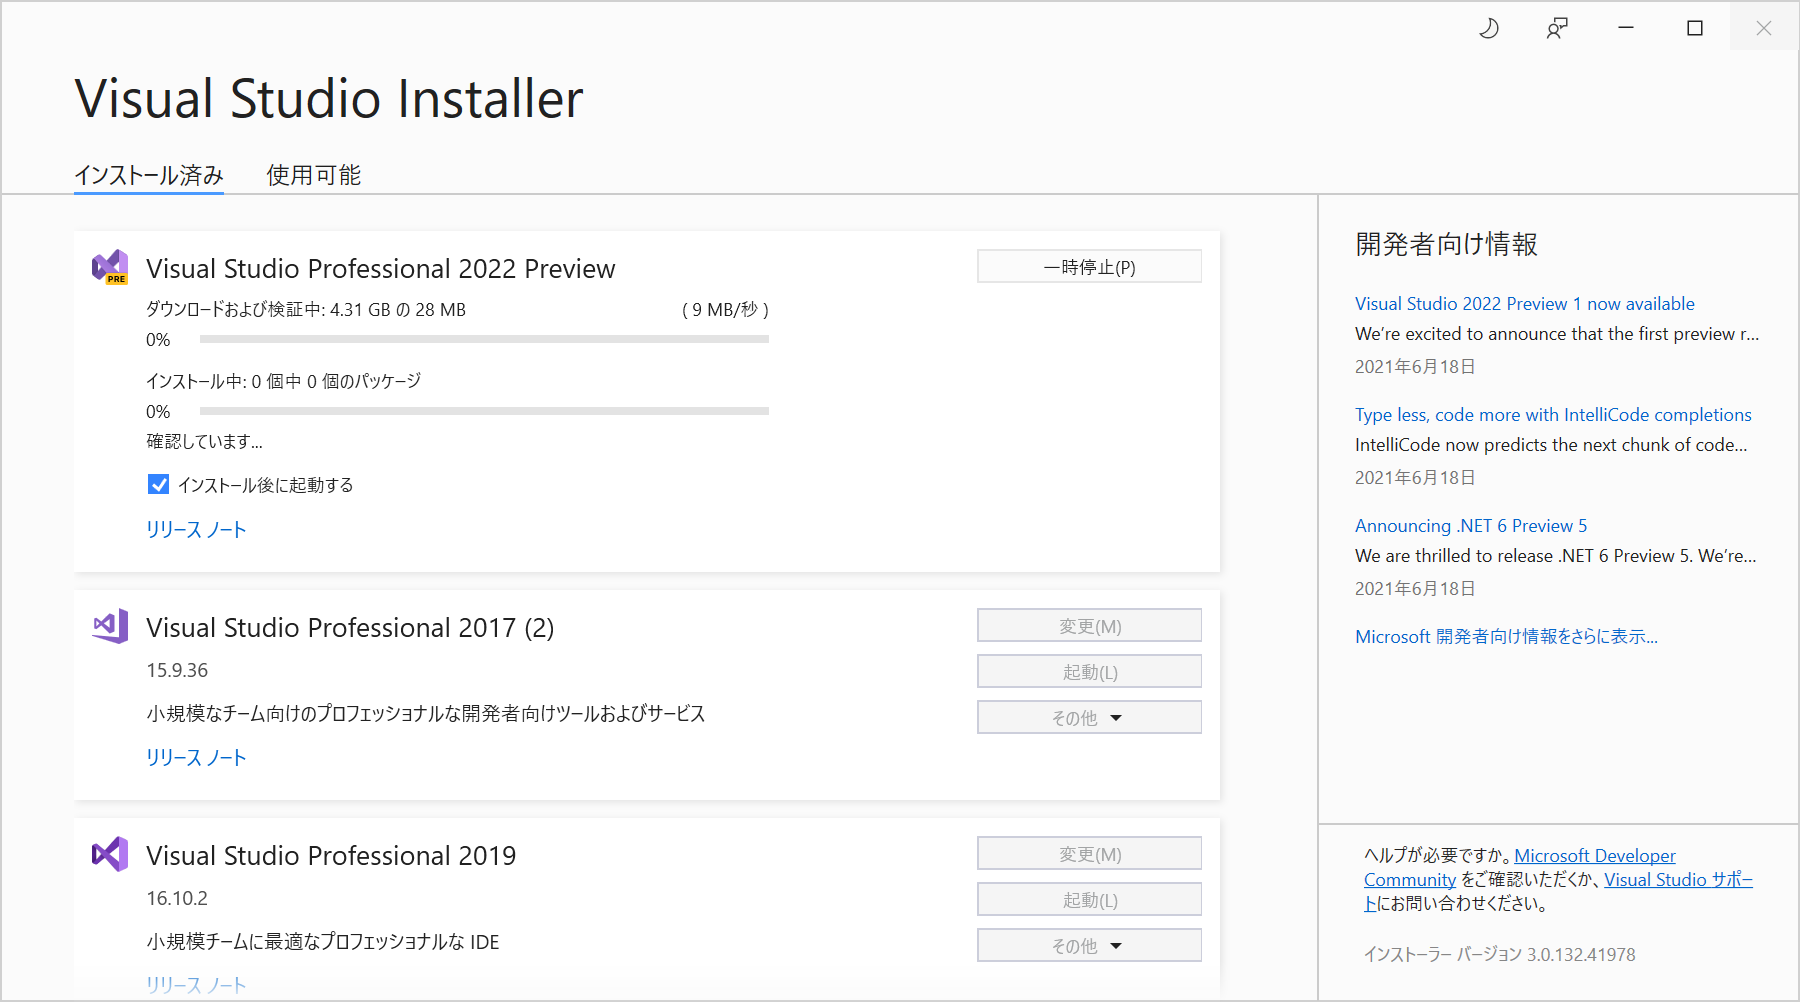The height and width of the screenshot is (1002, 1800).
Task: Minimize the installer window
Action: 1626,28
